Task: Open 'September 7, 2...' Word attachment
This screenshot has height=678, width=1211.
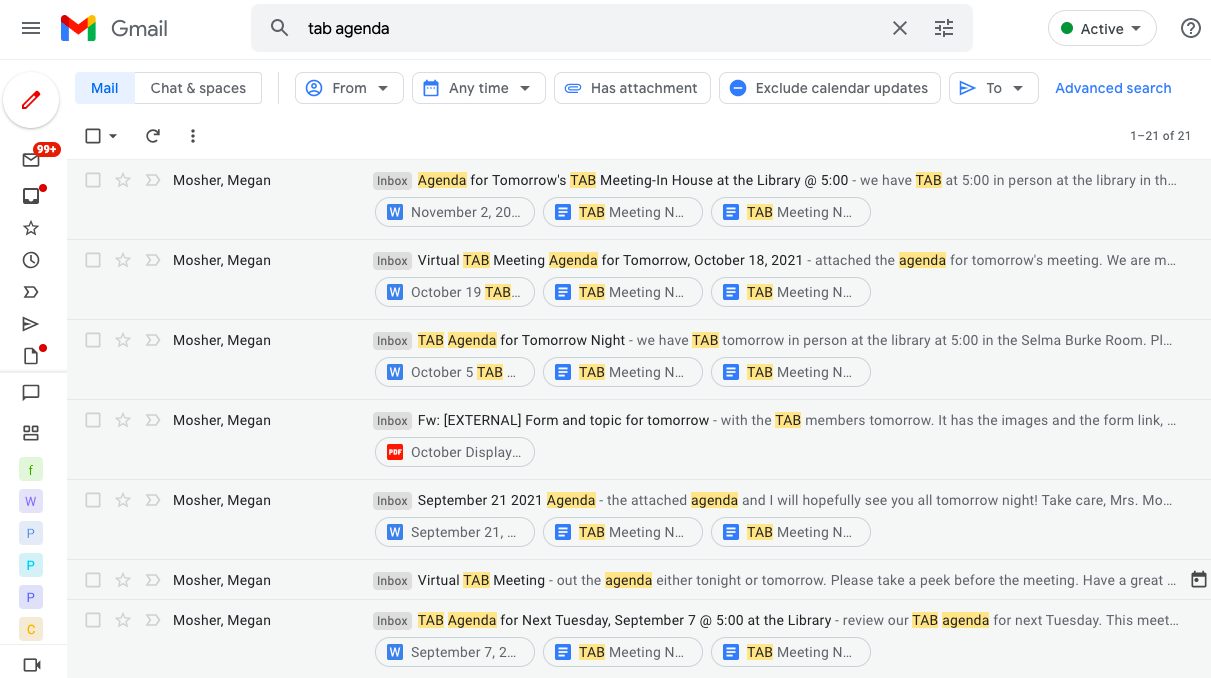Action: point(455,652)
